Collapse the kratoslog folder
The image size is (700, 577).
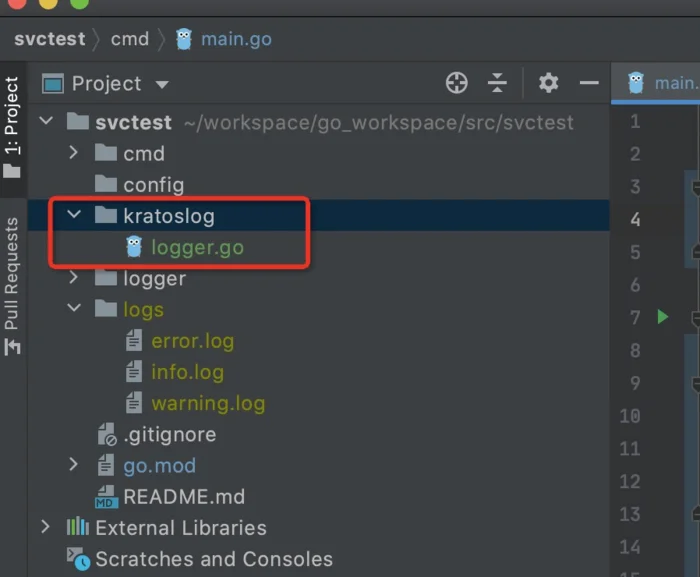(x=74, y=214)
